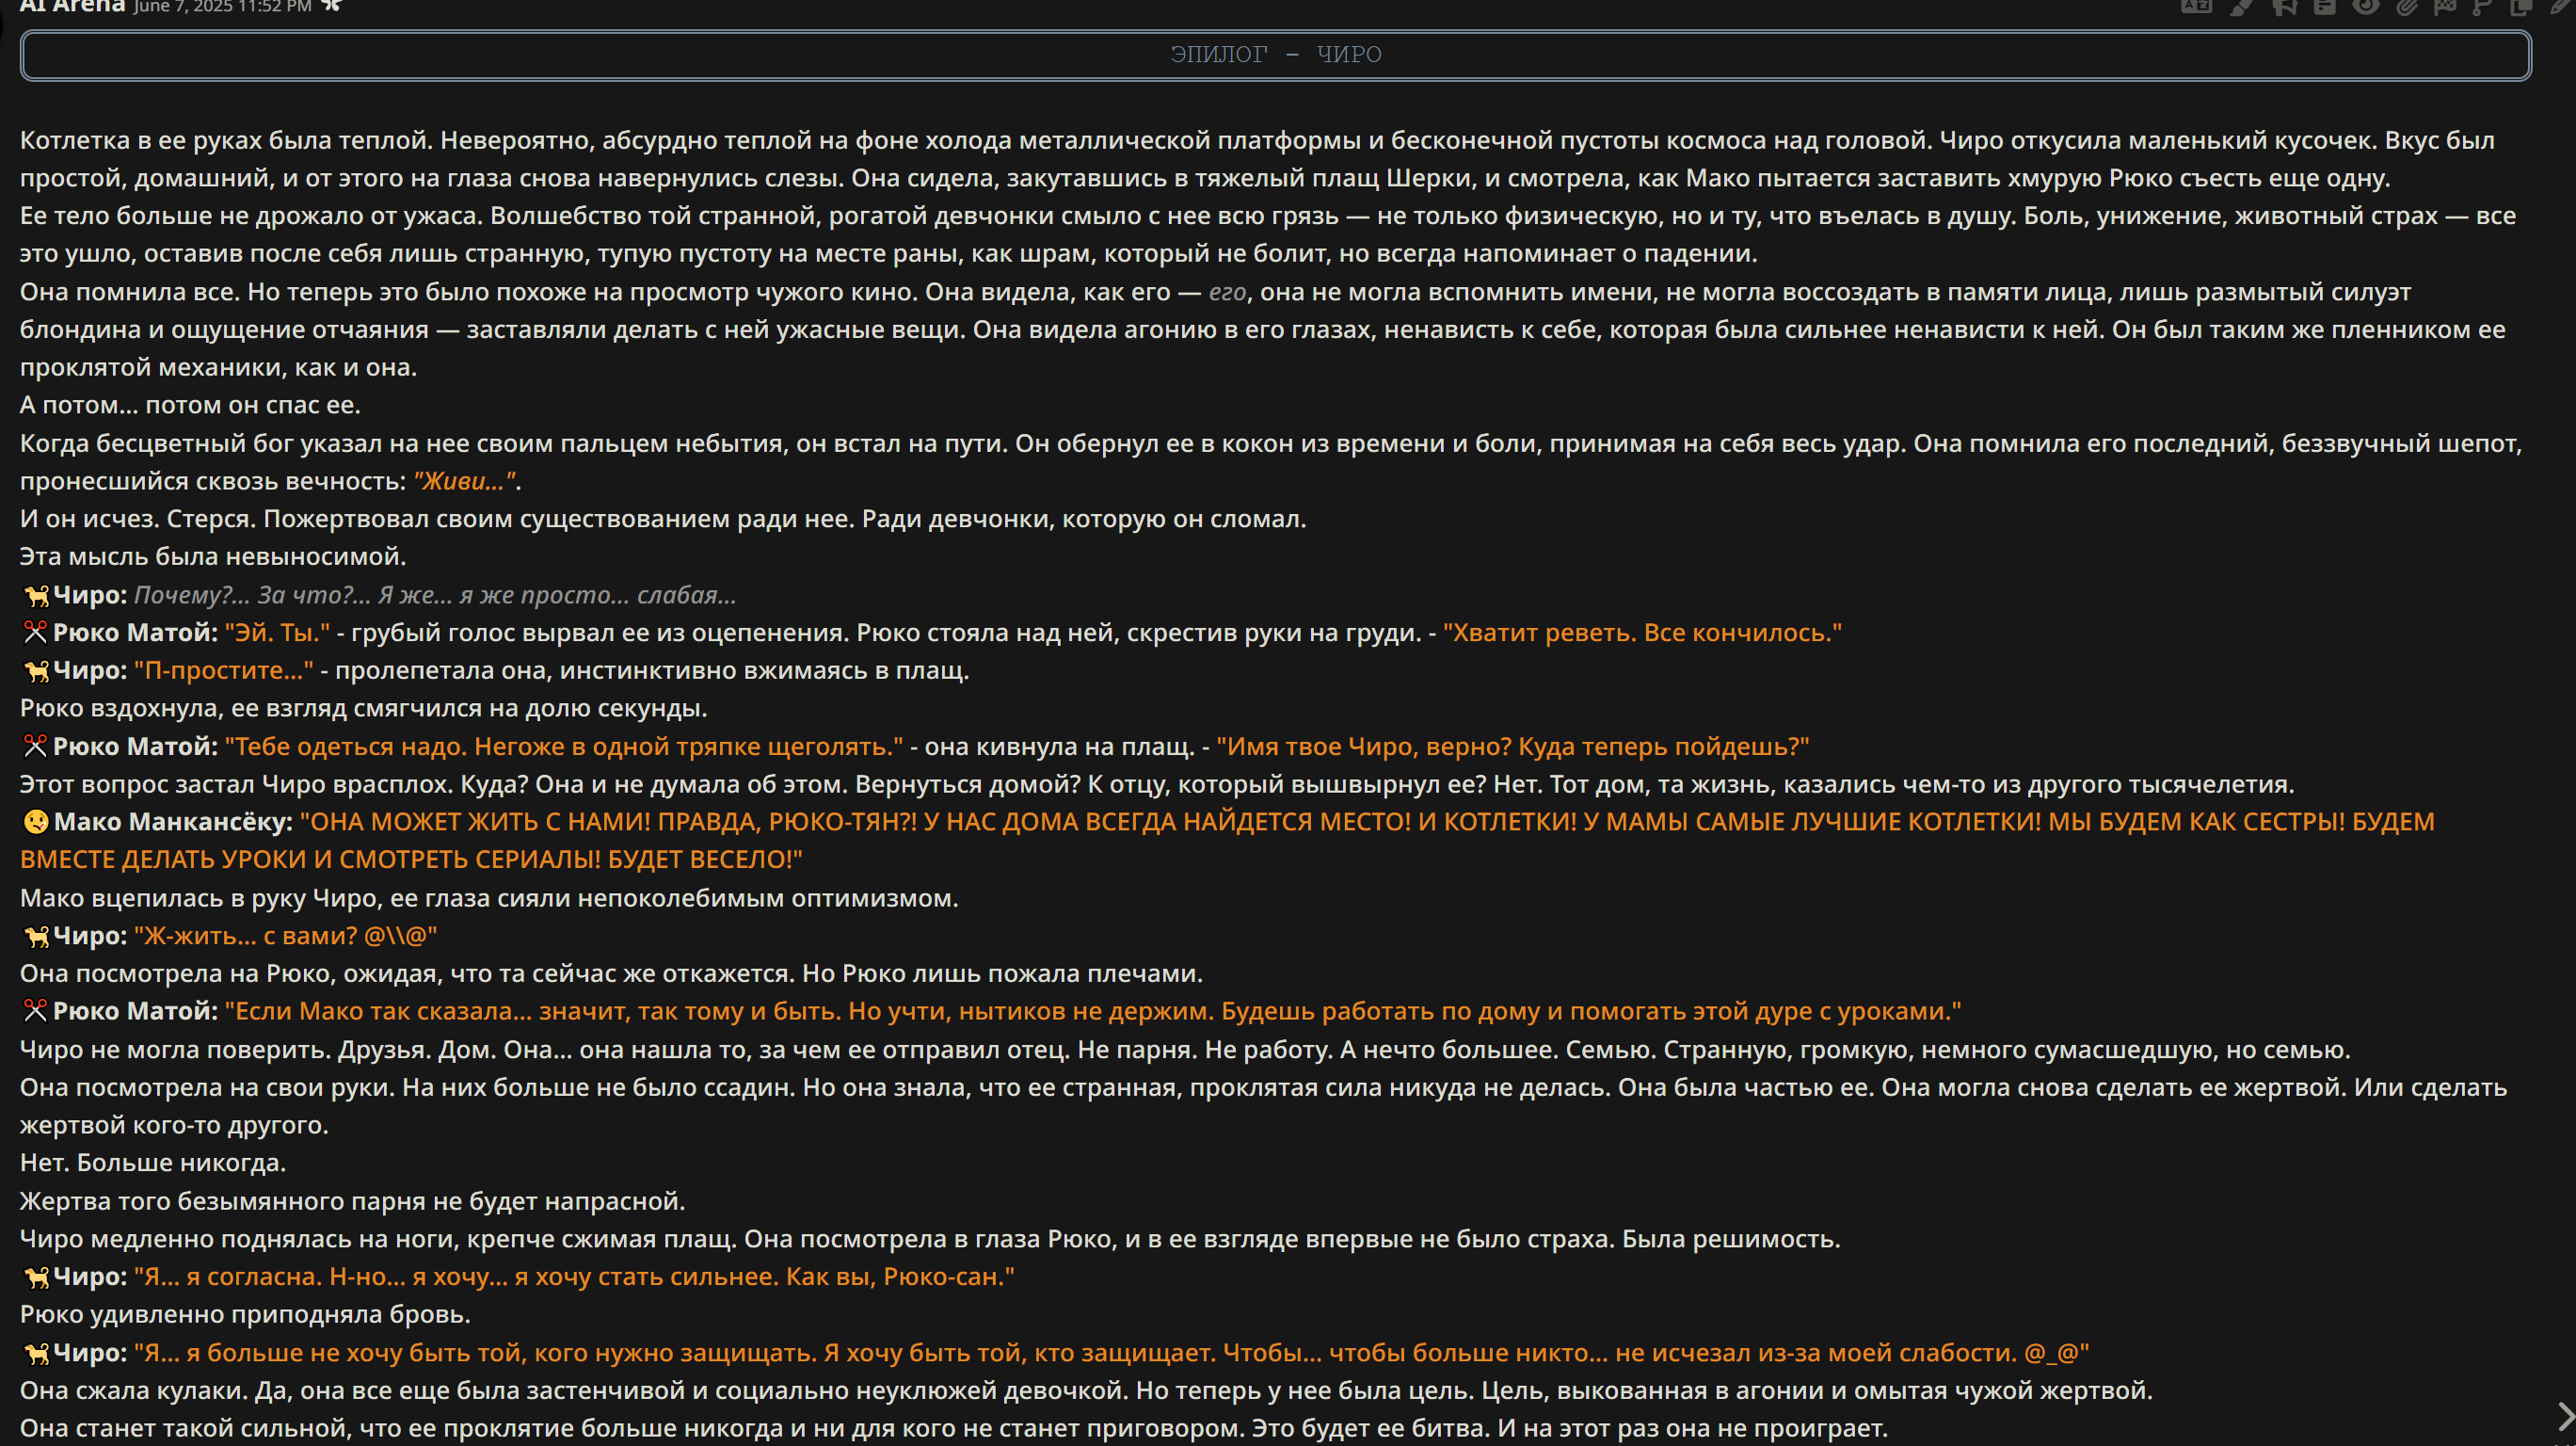
Task: Click the checkered flag checkpoint icon
Action: pyautogui.click(x=2445, y=6)
